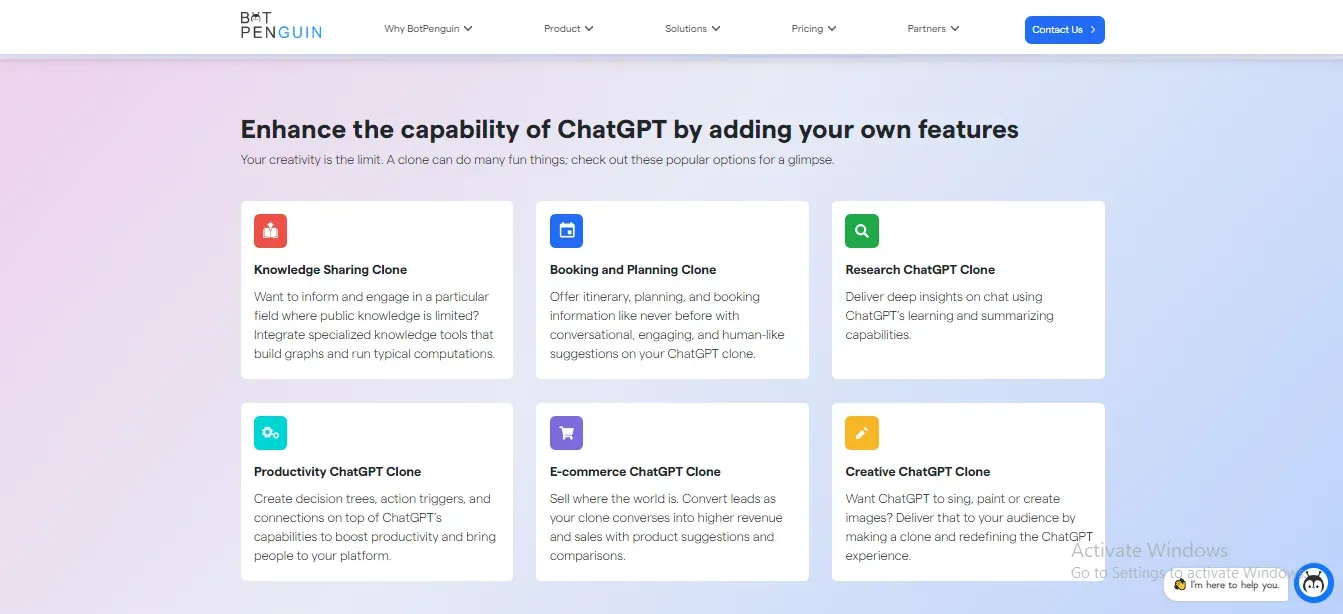Click the red Knowledge Sharing Clone icon
Viewport: 1343px width, 614px height.
[270, 231]
